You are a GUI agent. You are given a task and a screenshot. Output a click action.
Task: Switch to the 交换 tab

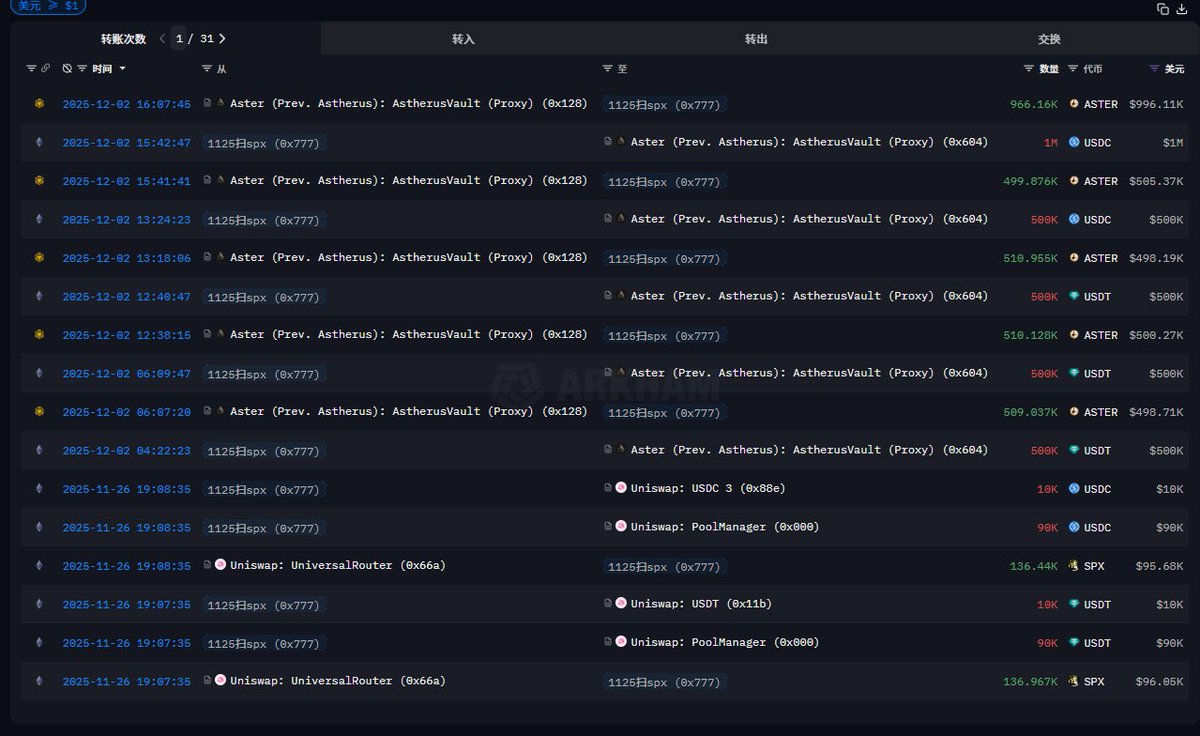click(1049, 39)
